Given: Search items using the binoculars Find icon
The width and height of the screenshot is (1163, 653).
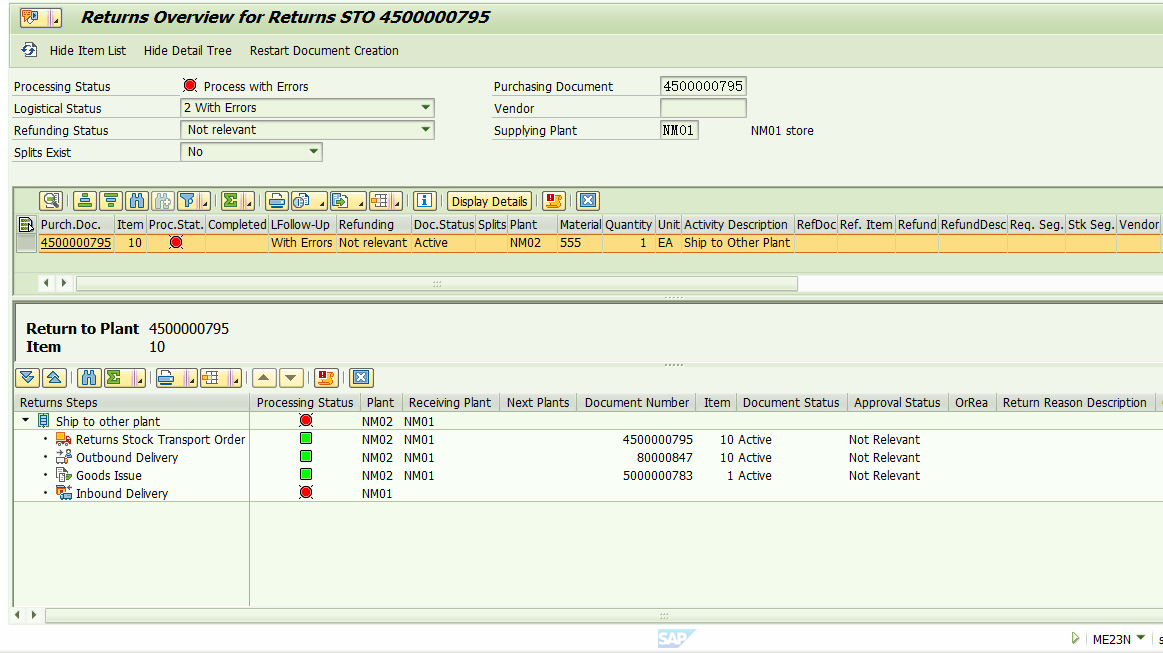Looking at the screenshot, I should click(x=135, y=200).
